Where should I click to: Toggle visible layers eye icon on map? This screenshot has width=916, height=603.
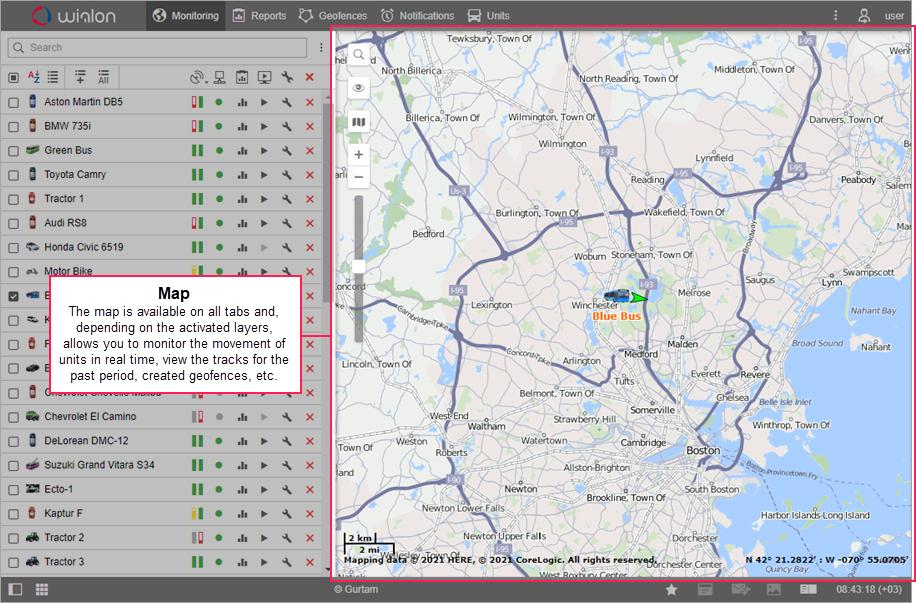pos(359,88)
